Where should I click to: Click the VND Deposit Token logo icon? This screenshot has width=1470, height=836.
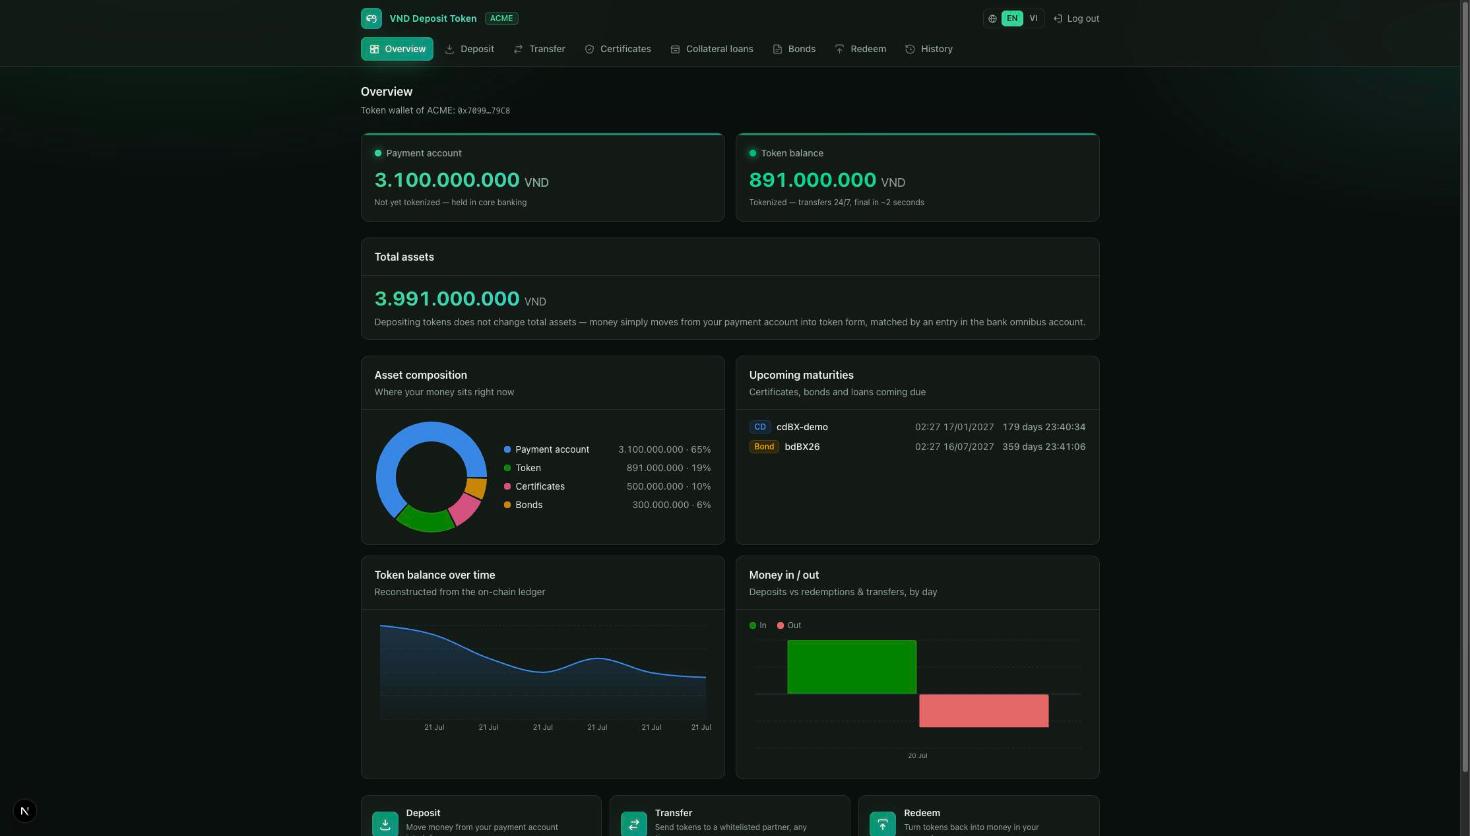pos(371,18)
